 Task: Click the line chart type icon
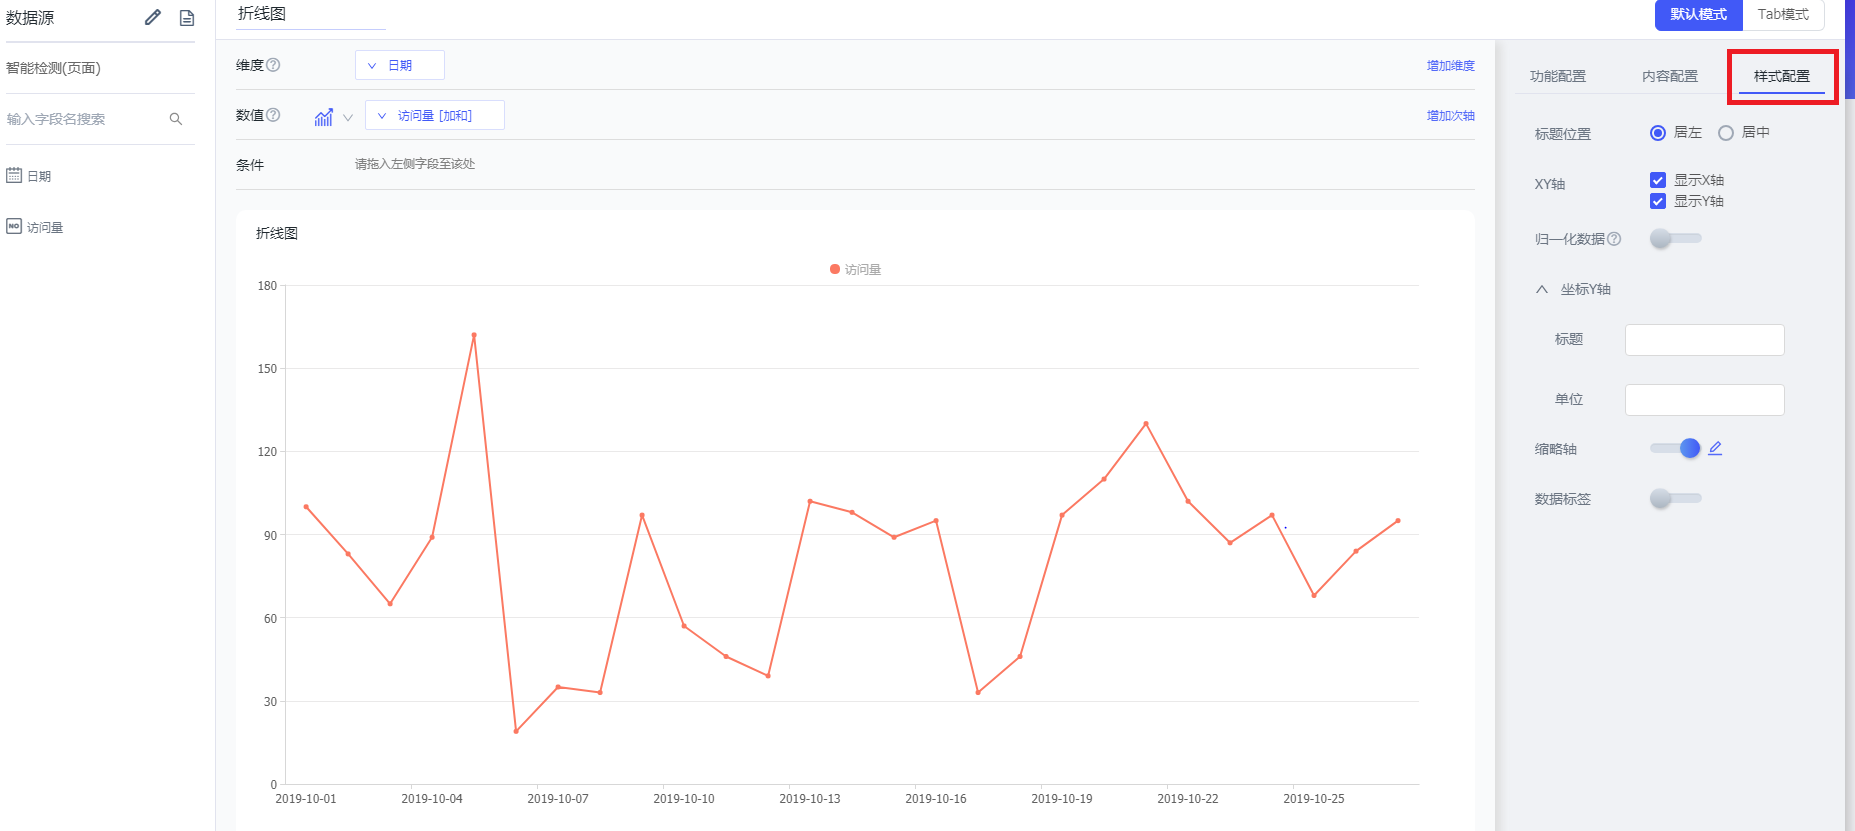324,117
